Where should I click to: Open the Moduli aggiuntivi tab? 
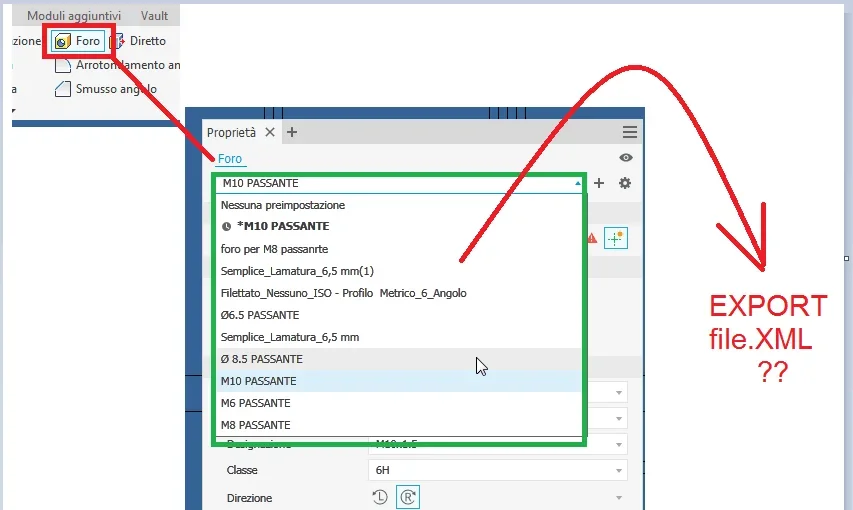coord(74,16)
